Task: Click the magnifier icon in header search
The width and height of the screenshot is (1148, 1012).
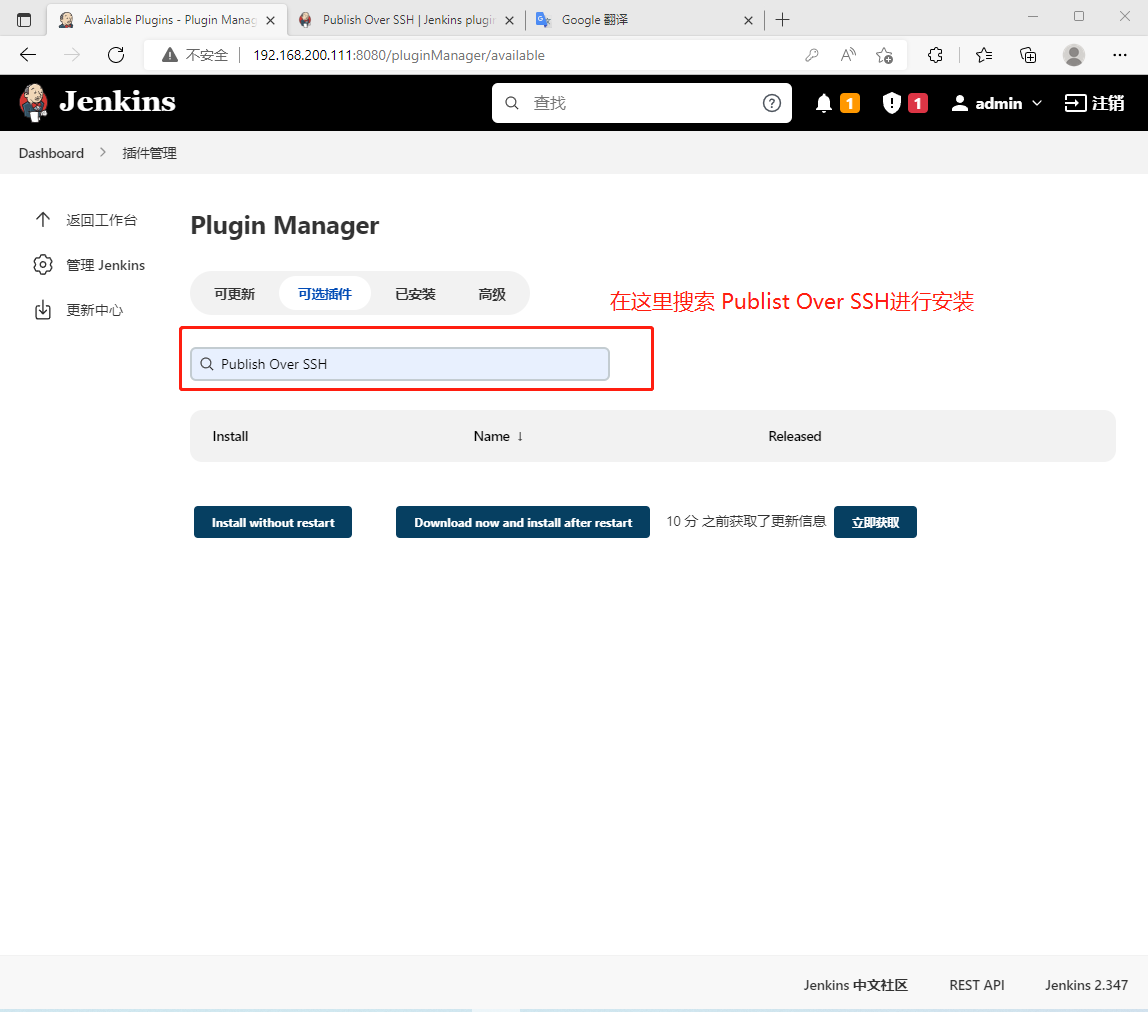Action: (x=512, y=103)
